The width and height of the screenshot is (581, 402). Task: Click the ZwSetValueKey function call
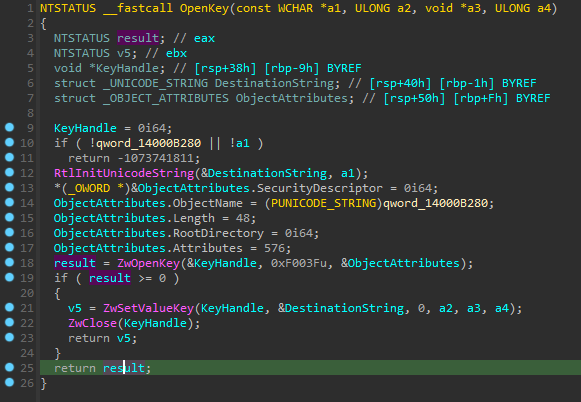click(149, 308)
